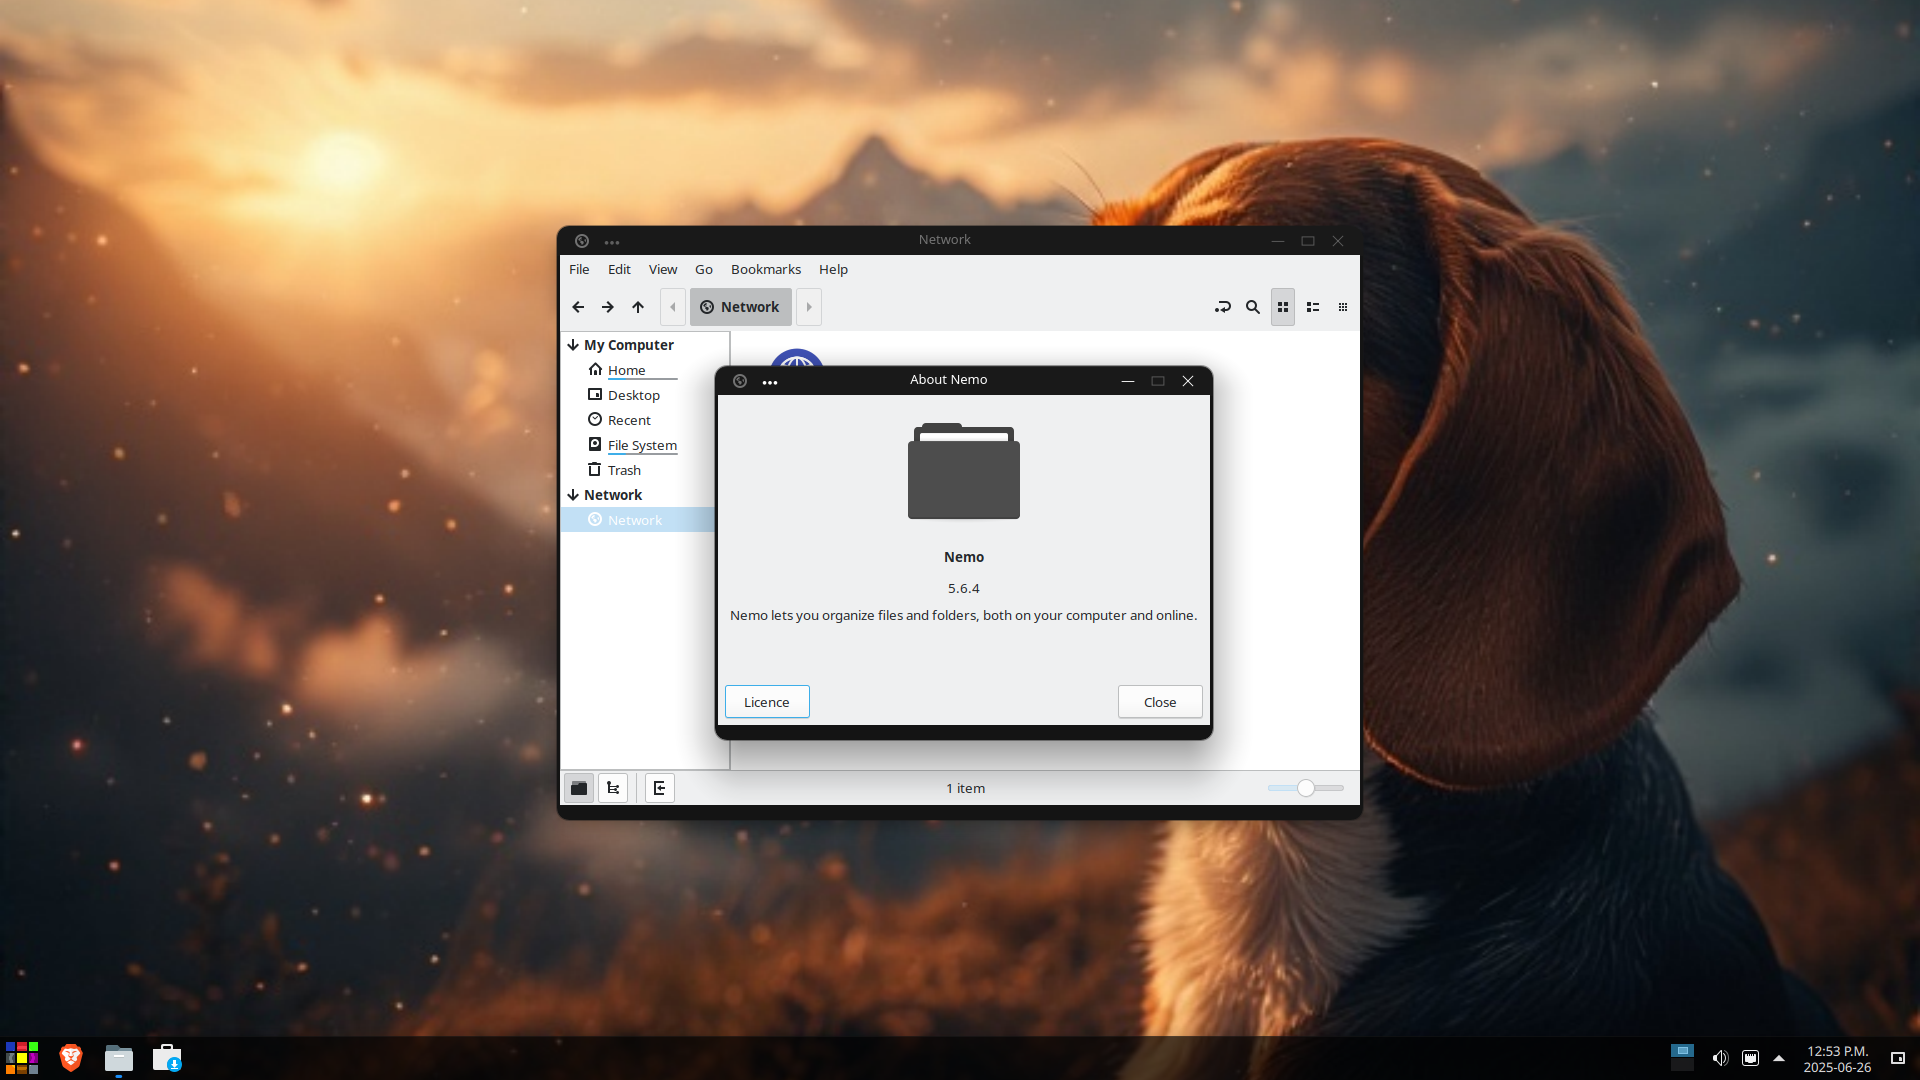Screen dimensions: 1920x1080
Task: Click the Close button in About Nemo
Action: (x=1160, y=702)
